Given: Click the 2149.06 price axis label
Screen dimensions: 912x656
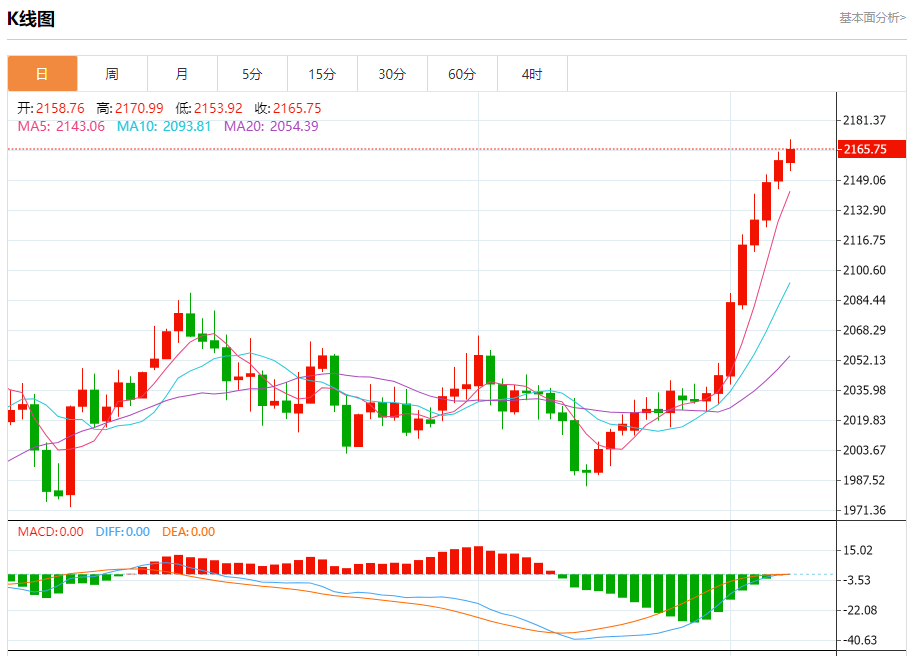Looking at the screenshot, I should coord(864,180).
